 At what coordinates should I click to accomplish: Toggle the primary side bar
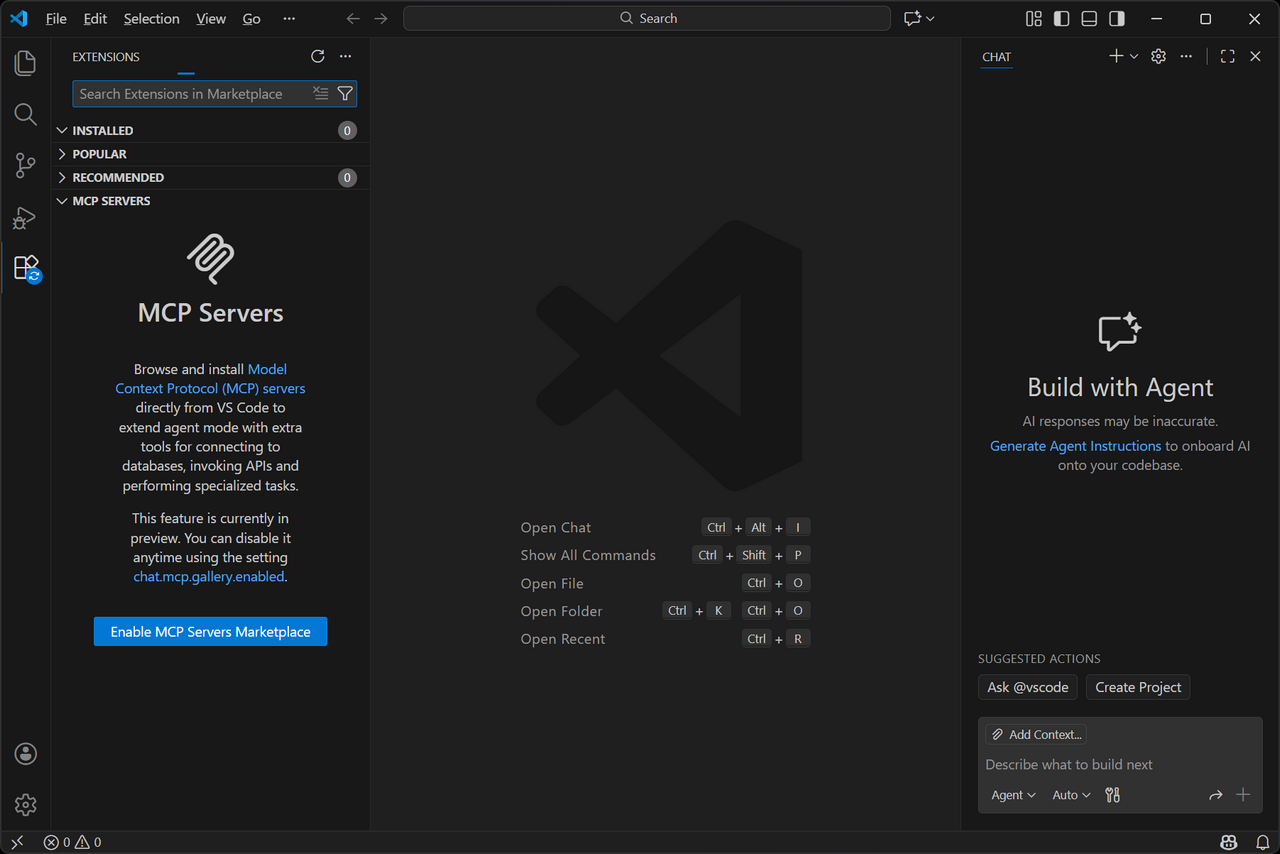[x=1062, y=18]
